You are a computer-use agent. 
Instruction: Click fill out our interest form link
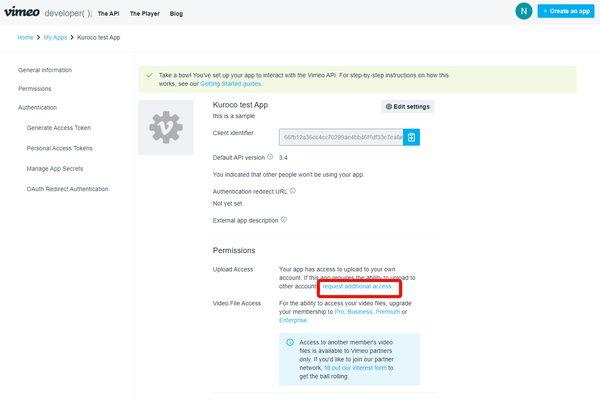pos(355,368)
